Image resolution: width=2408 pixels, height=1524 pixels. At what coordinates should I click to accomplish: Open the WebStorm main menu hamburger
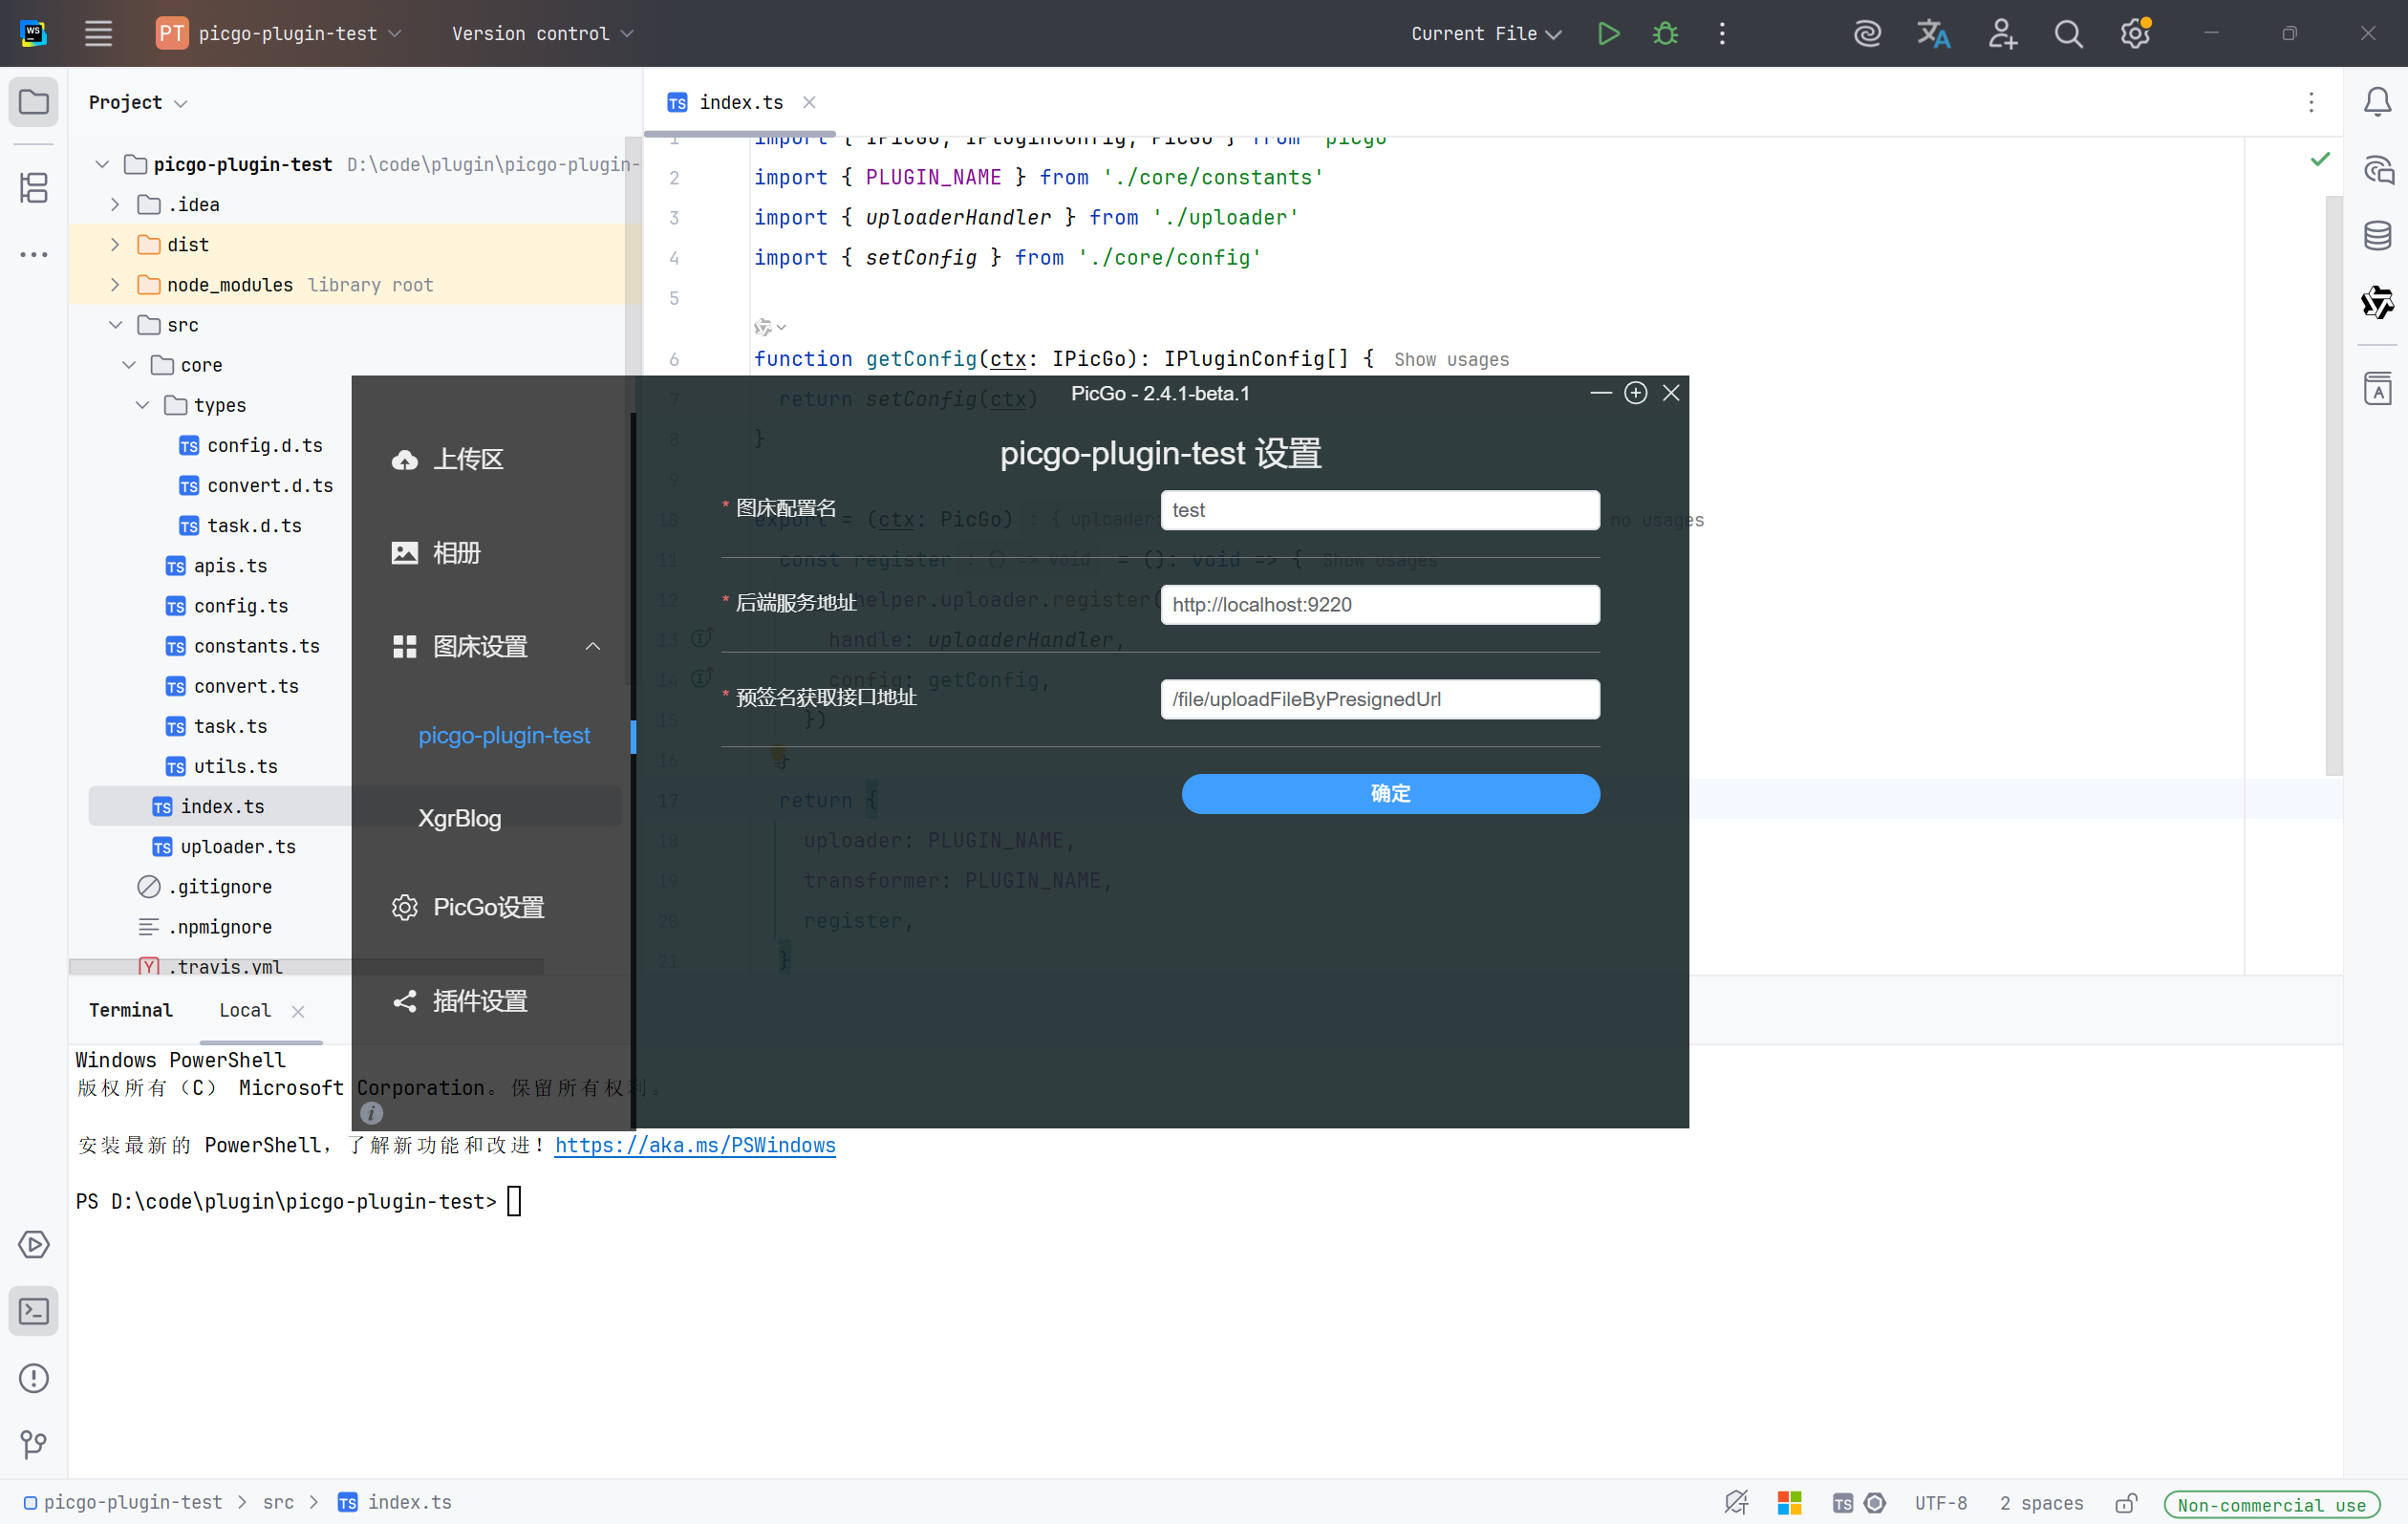(98, 33)
